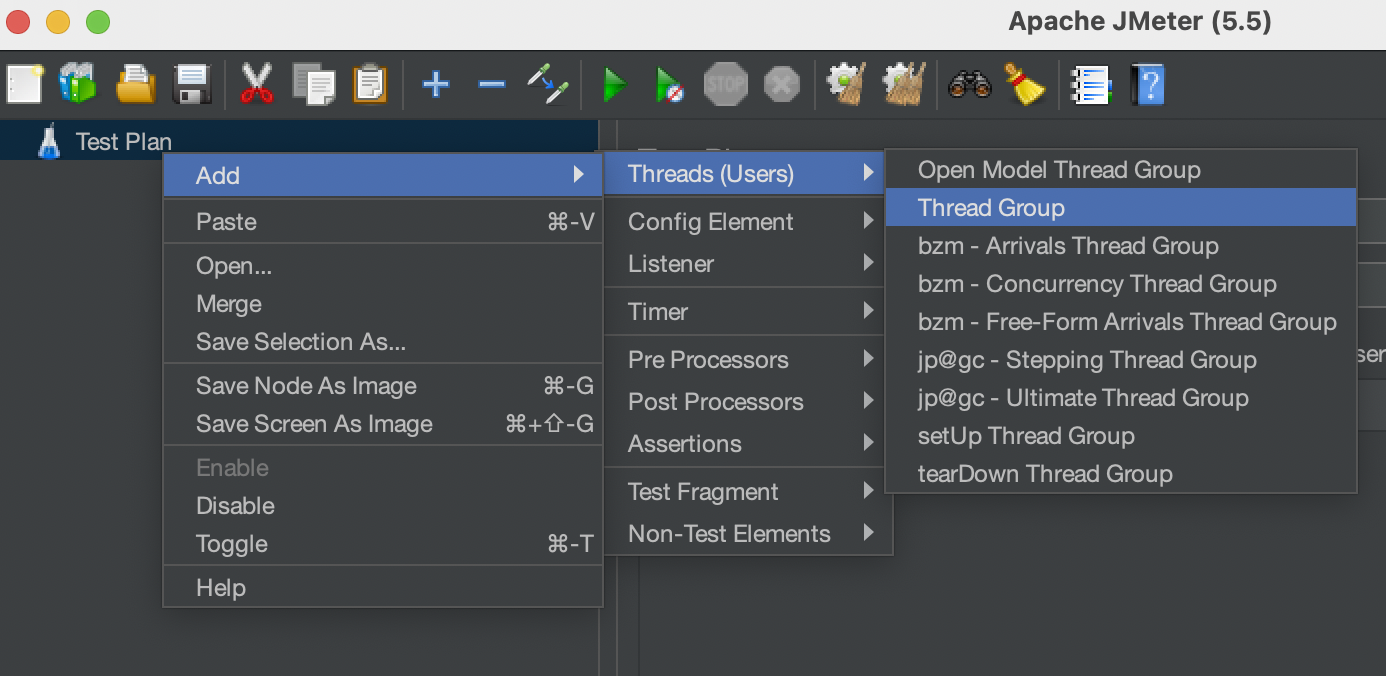This screenshot has height=676, width=1386.
Task: Choose Toggle from the context menu
Action: (383, 544)
